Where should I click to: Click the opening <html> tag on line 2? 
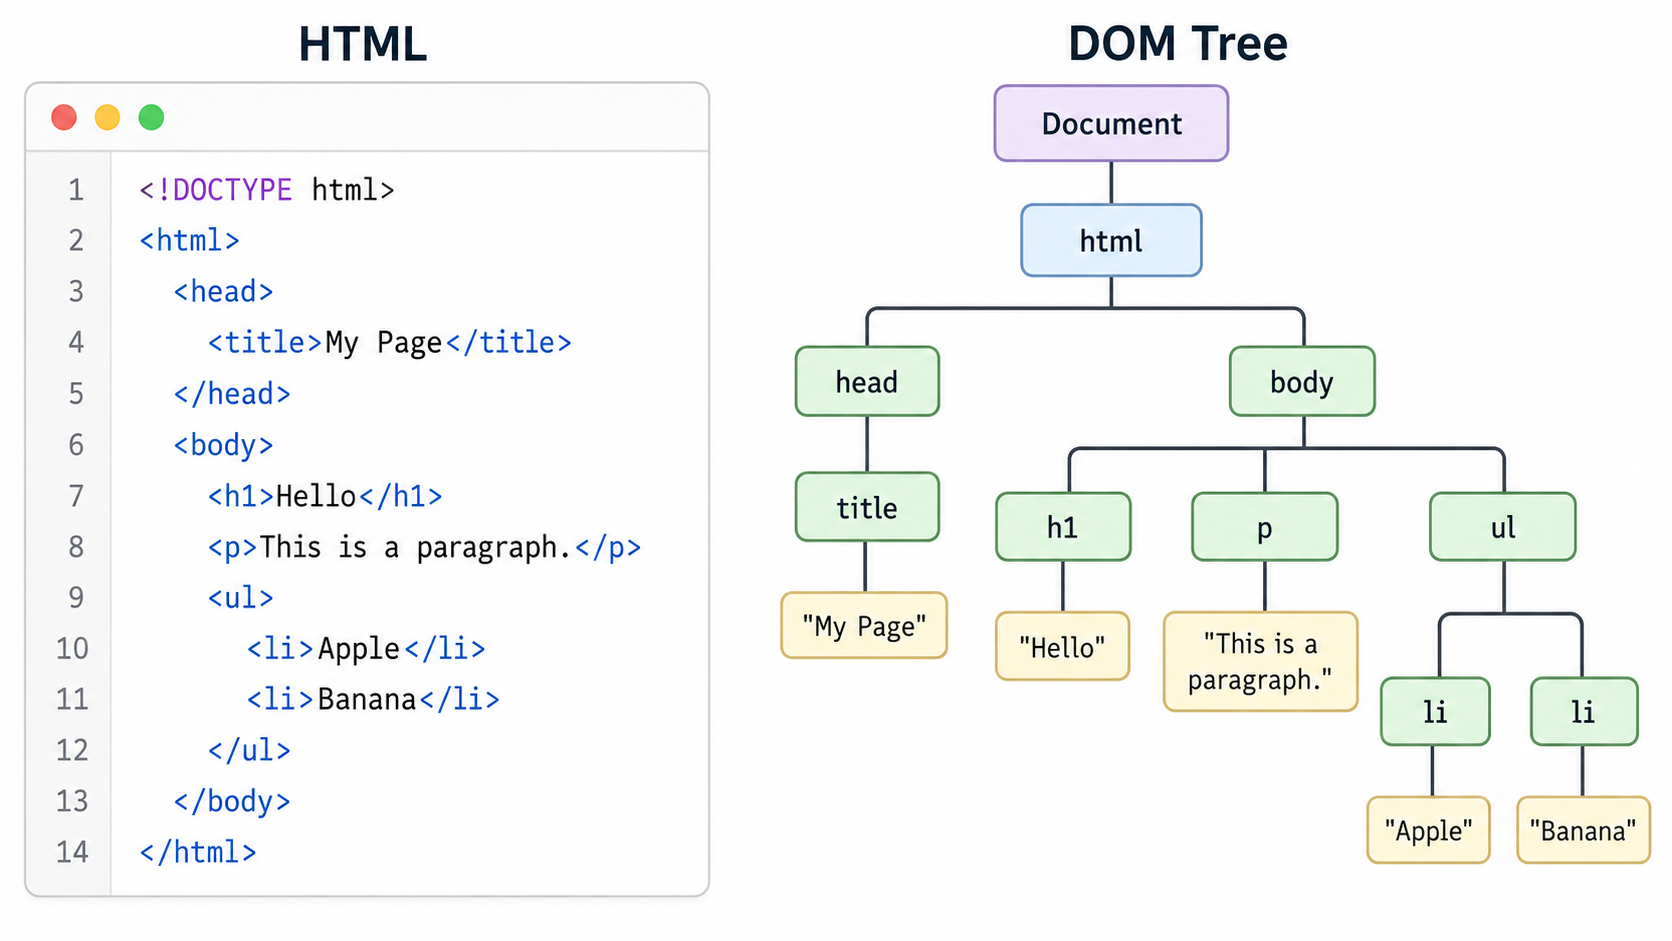pyautogui.click(x=190, y=240)
